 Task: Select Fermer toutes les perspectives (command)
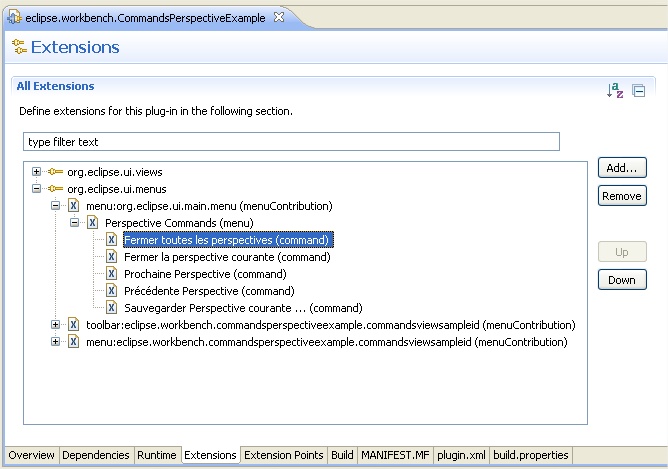click(228, 240)
